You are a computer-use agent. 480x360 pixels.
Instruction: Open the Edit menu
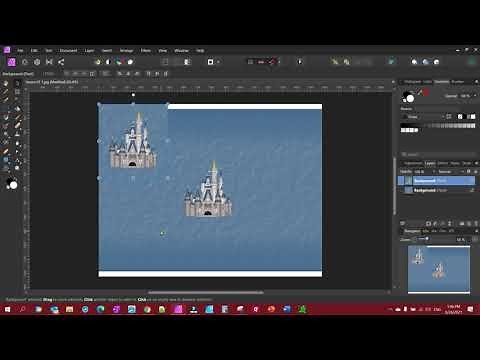34,51
